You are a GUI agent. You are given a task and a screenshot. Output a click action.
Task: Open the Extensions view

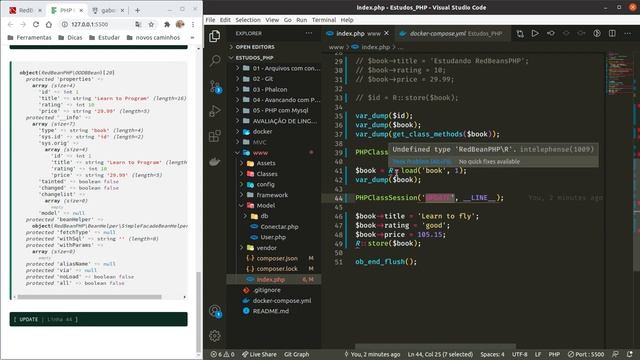click(215, 136)
